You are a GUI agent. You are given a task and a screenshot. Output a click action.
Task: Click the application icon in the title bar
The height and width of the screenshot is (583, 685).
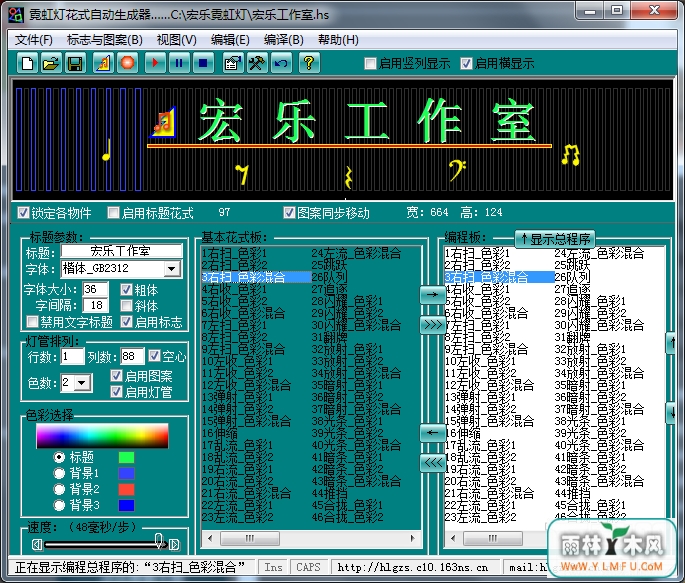pyautogui.click(x=16, y=15)
